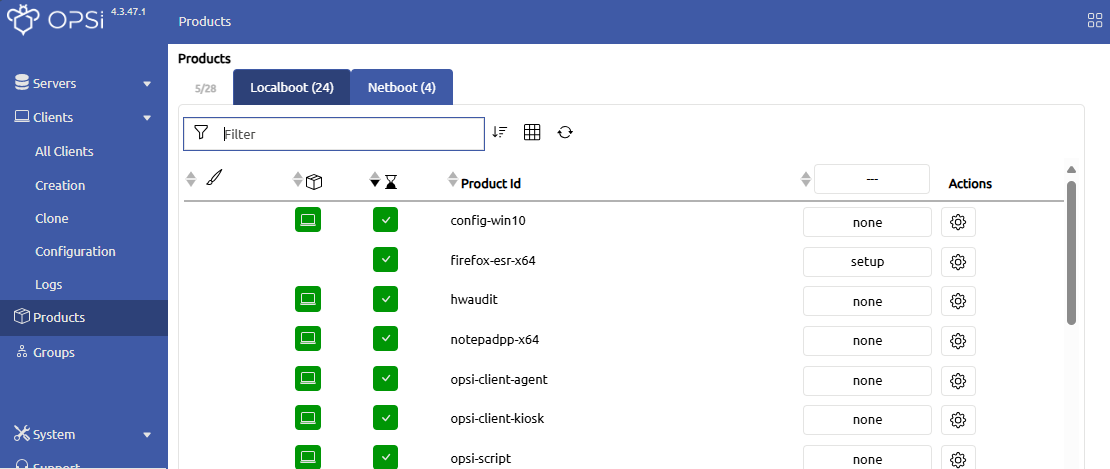Image resolution: width=1110 pixels, height=469 pixels.
Task: Open the settings gear for firefox-esr-x64
Action: pyautogui.click(x=958, y=262)
